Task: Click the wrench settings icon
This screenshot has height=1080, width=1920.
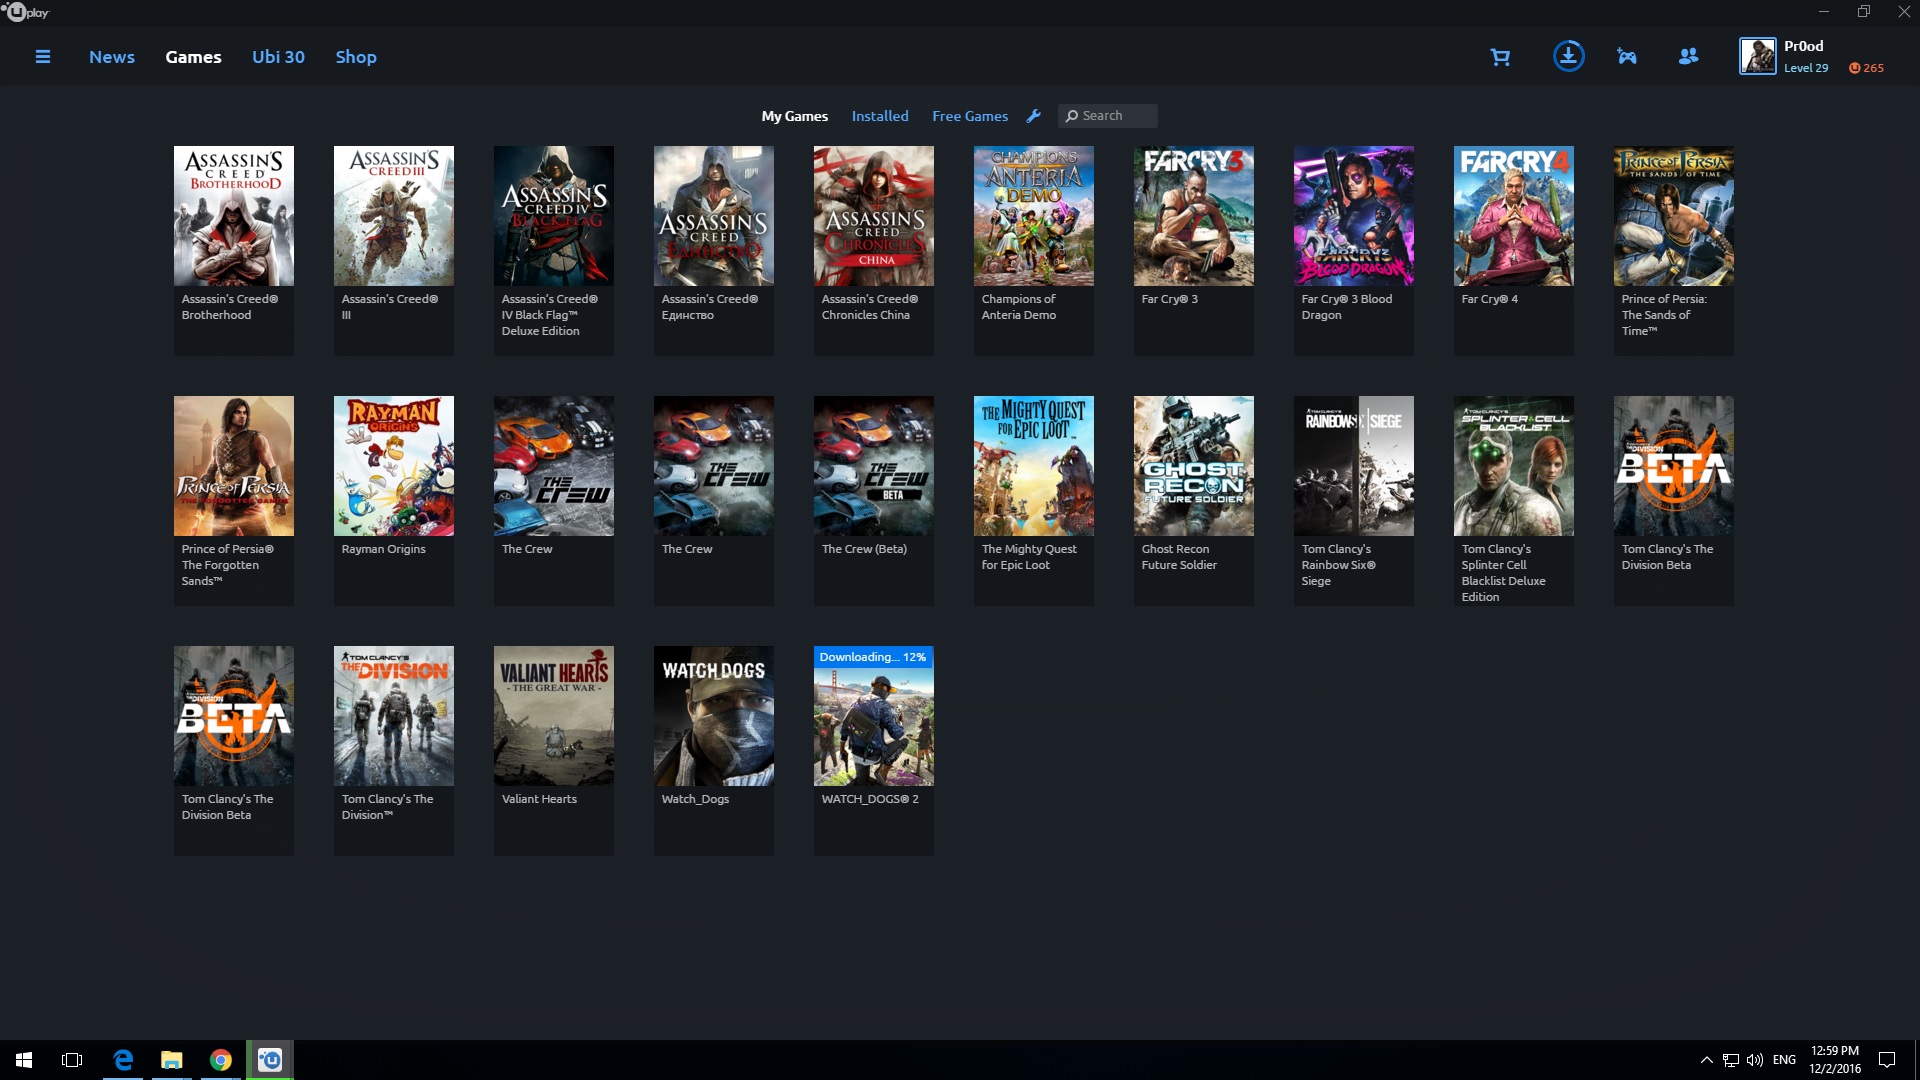Action: [1034, 116]
